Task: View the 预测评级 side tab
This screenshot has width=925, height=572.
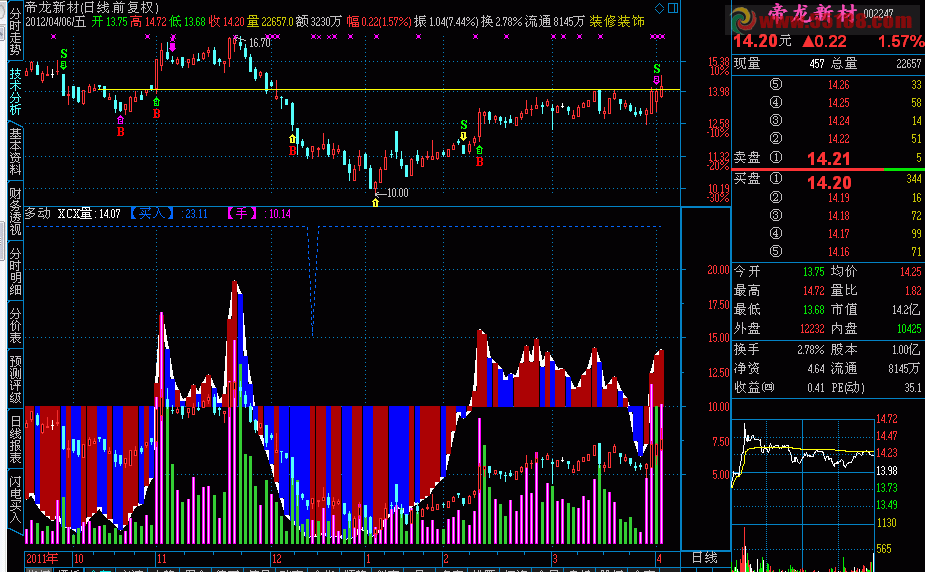Action: [x=15, y=379]
